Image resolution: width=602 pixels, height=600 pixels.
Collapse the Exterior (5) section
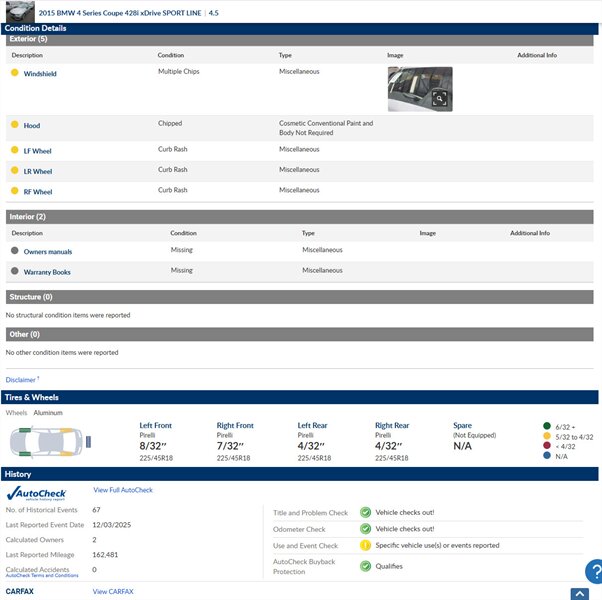tap(300, 39)
